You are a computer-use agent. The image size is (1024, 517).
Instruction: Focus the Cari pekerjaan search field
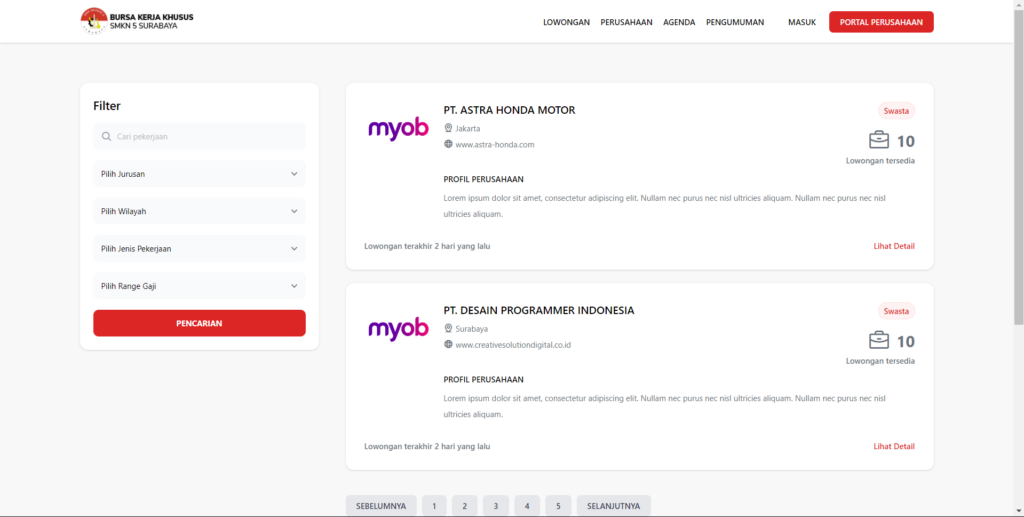click(x=199, y=136)
